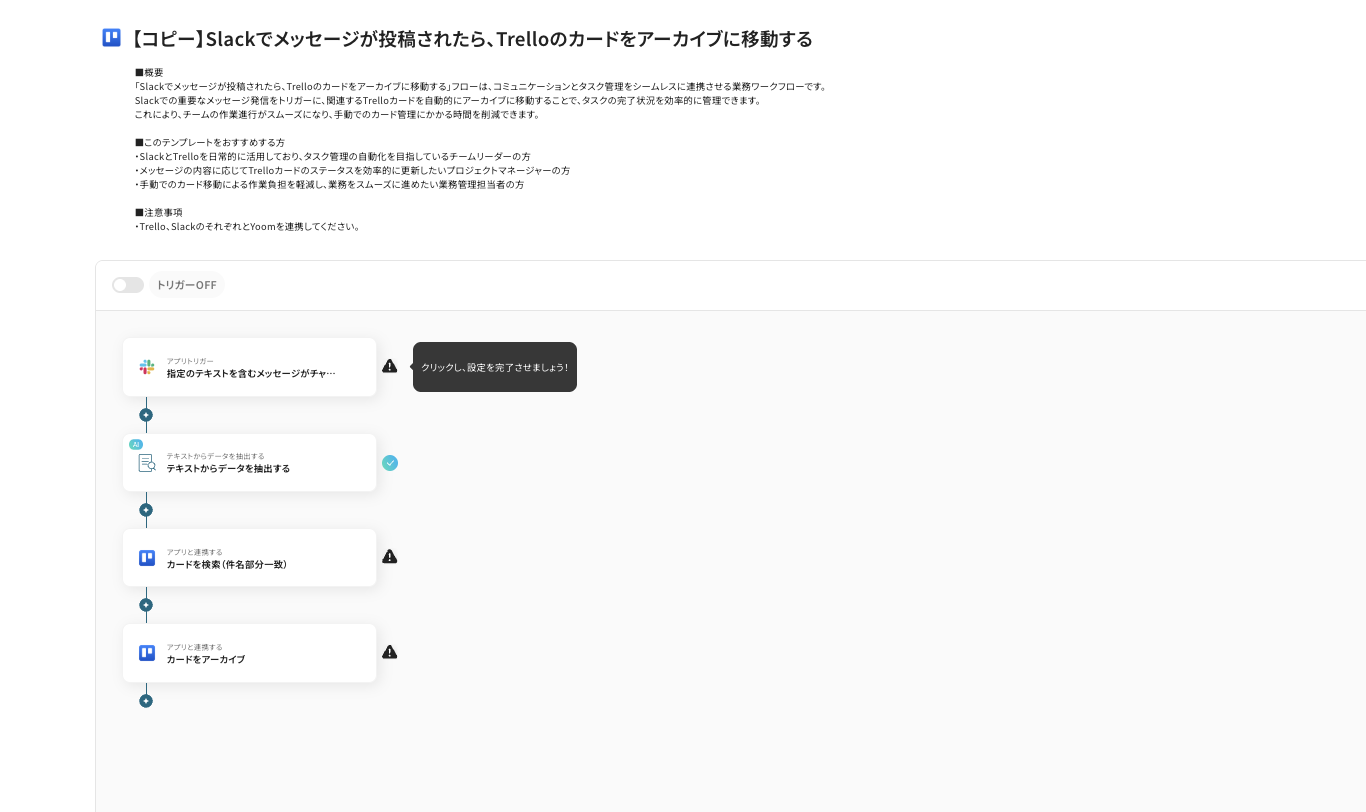The height and width of the screenshot is (812, 1366).
Task: Click the ■概要 heading
Action: tap(149, 72)
